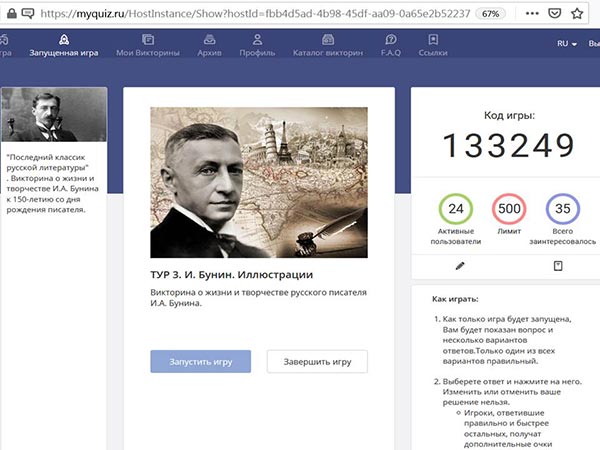600x450 pixels.
Task: Click the F.A.Q question bubble icon
Action: tap(391, 39)
